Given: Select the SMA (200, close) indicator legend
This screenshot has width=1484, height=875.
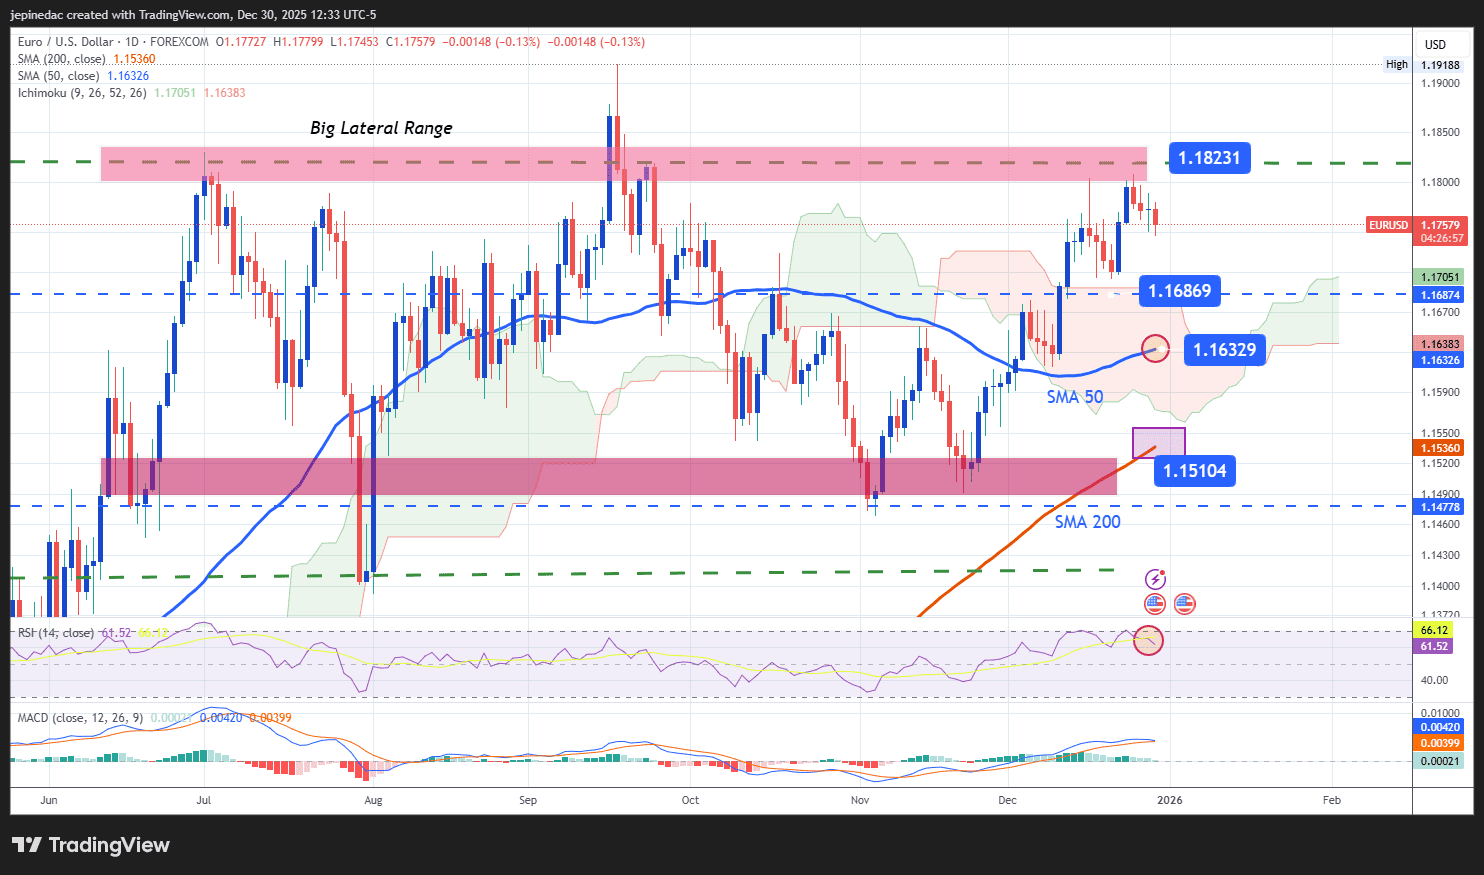Looking at the screenshot, I should coord(61,59).
